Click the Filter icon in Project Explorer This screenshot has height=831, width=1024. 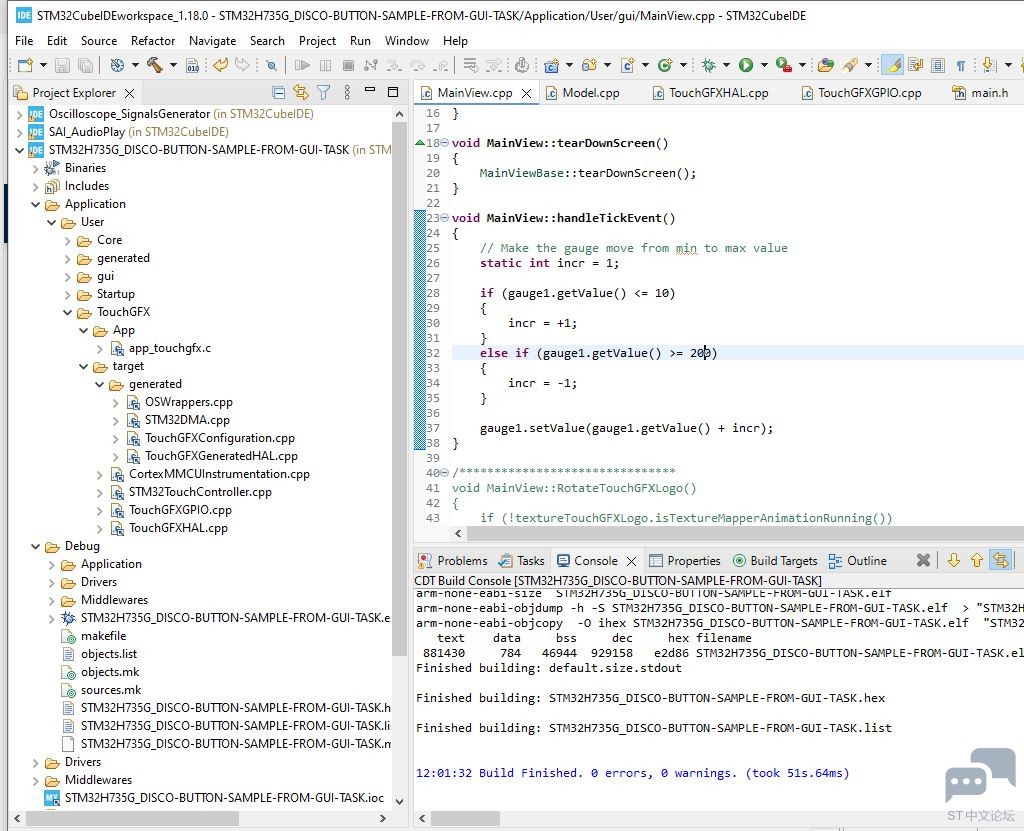[x=323, y=92]
